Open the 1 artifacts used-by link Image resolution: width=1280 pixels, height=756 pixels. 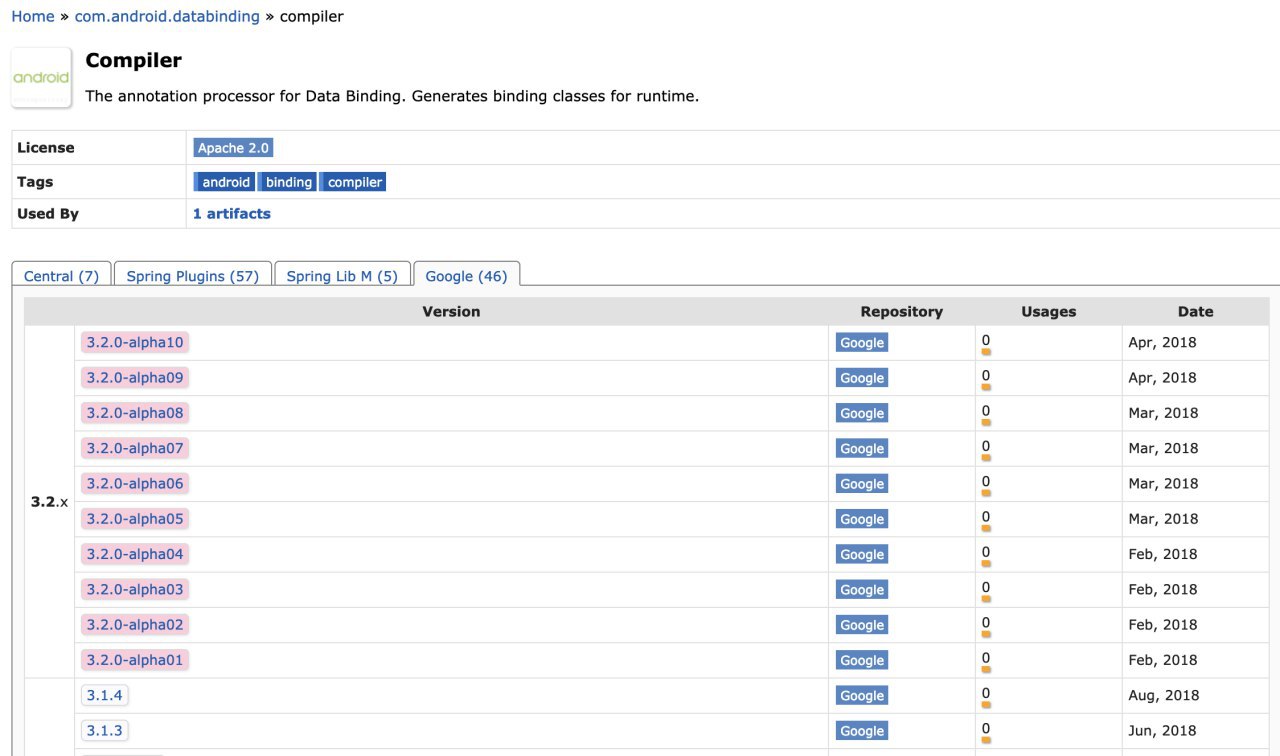point(232,214)
